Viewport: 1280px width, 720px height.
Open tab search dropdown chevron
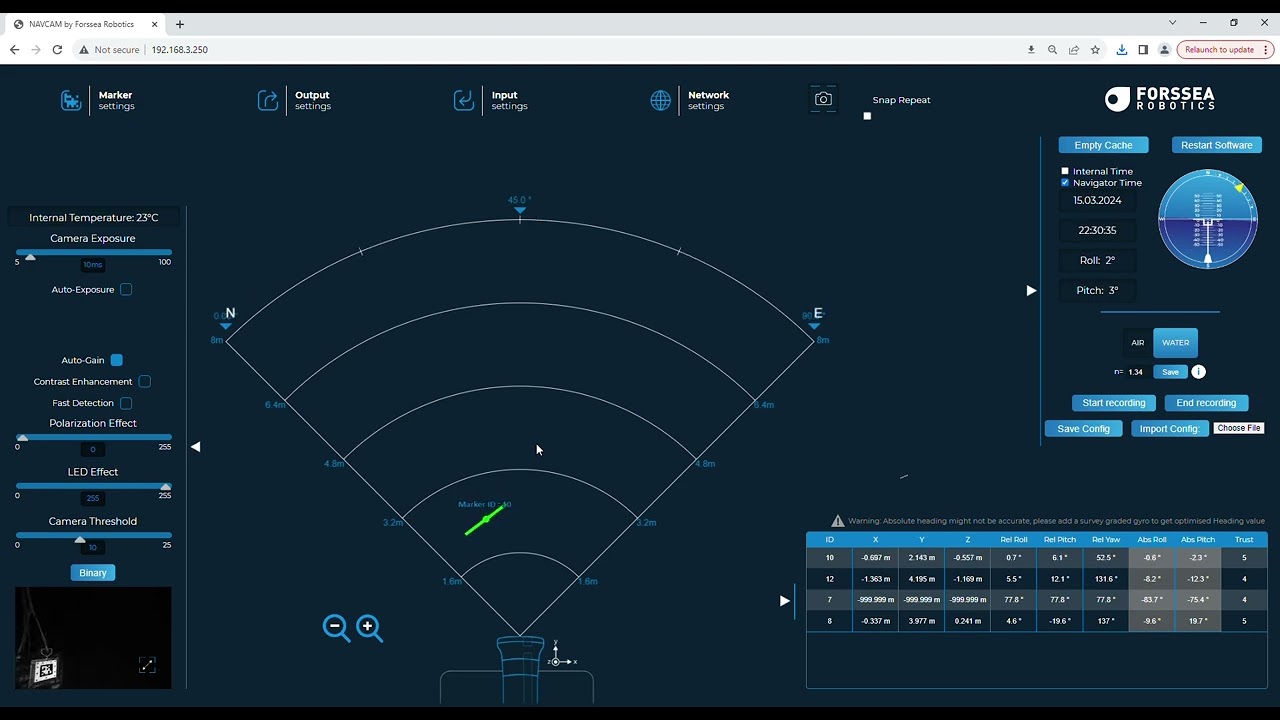coord(1173,23)
